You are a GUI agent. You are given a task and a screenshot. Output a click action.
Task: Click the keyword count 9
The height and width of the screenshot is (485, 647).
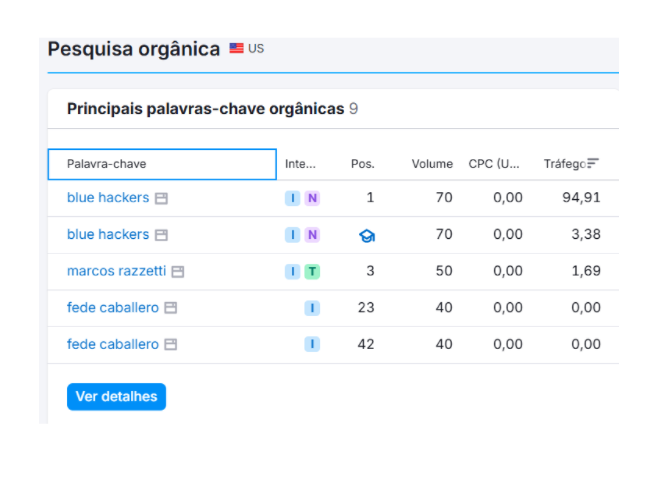coord(353,109)
